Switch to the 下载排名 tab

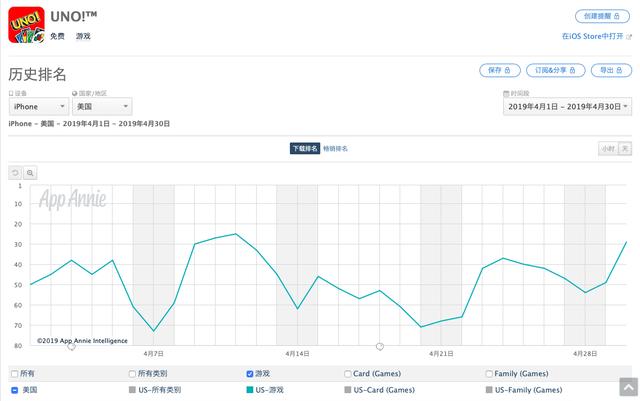[304, 148]
